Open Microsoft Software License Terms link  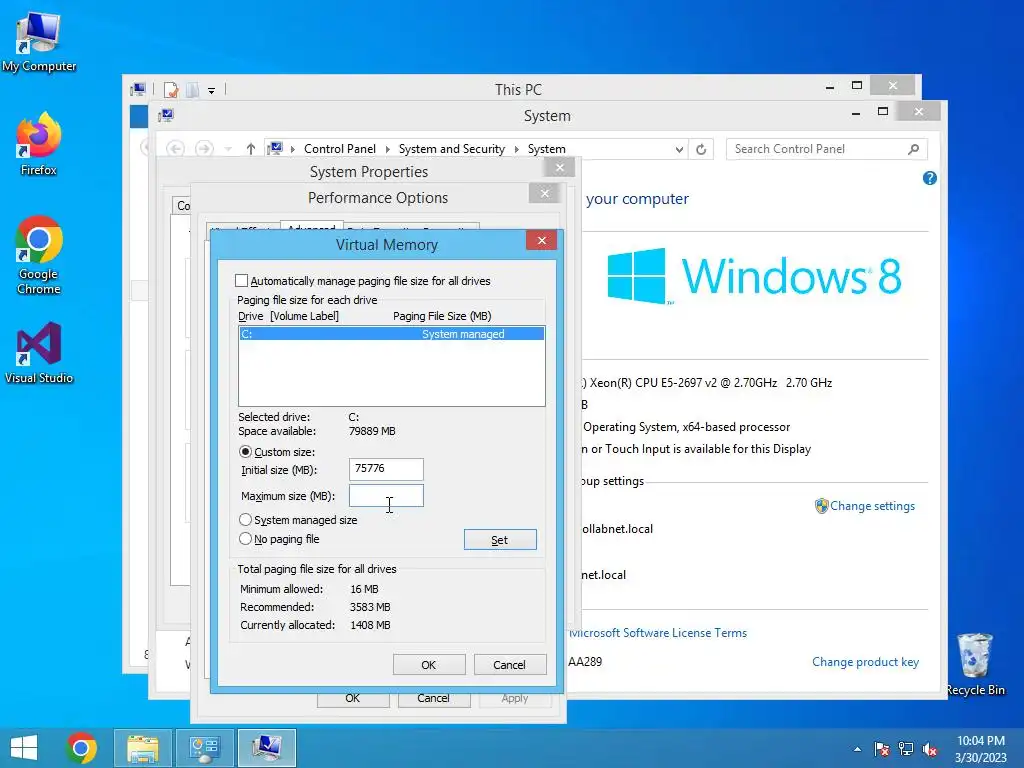click(x=658, y=633)
